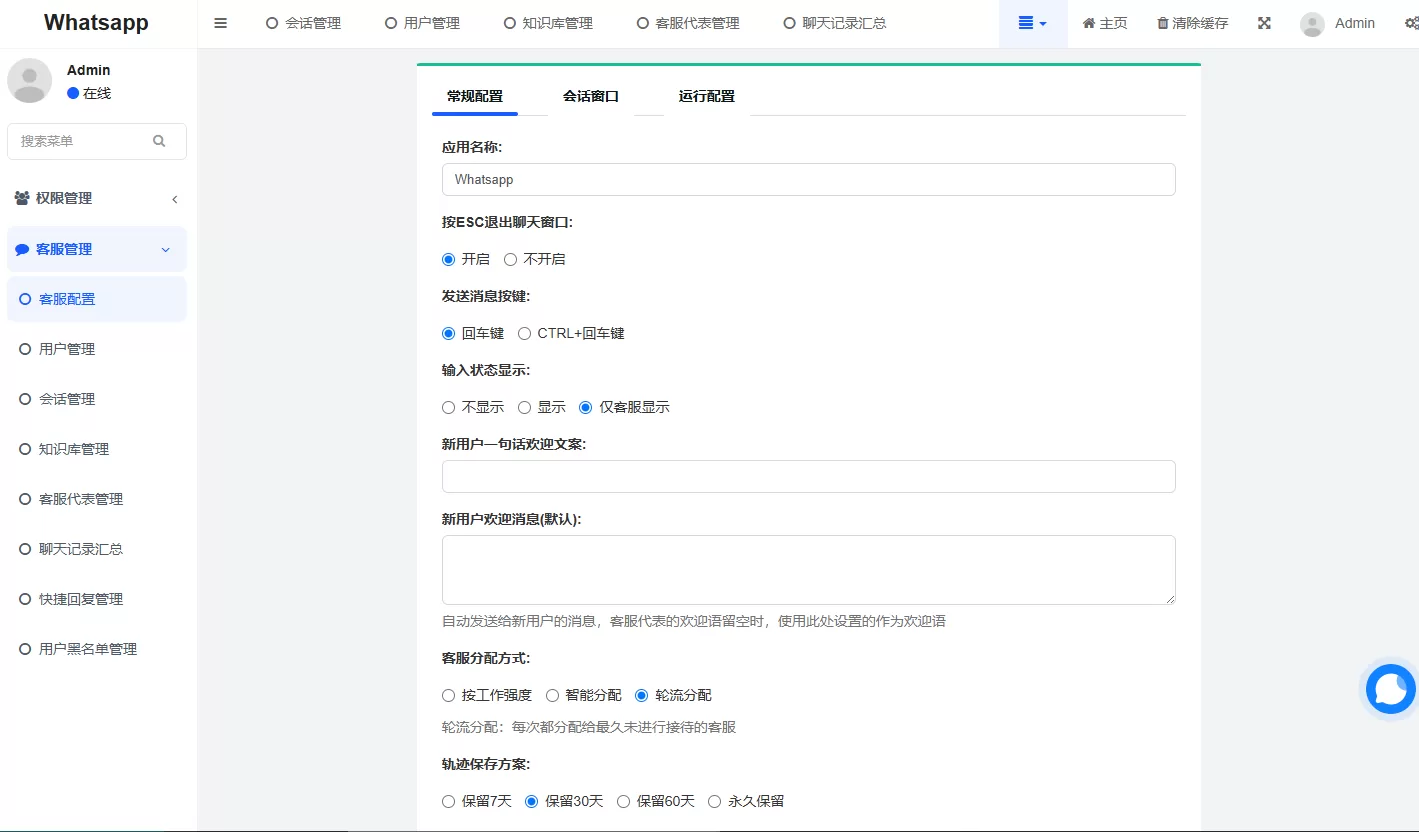1419x832 pixels.
Task: Open 知识库管理 tab in top navigation
Action: 548,23
